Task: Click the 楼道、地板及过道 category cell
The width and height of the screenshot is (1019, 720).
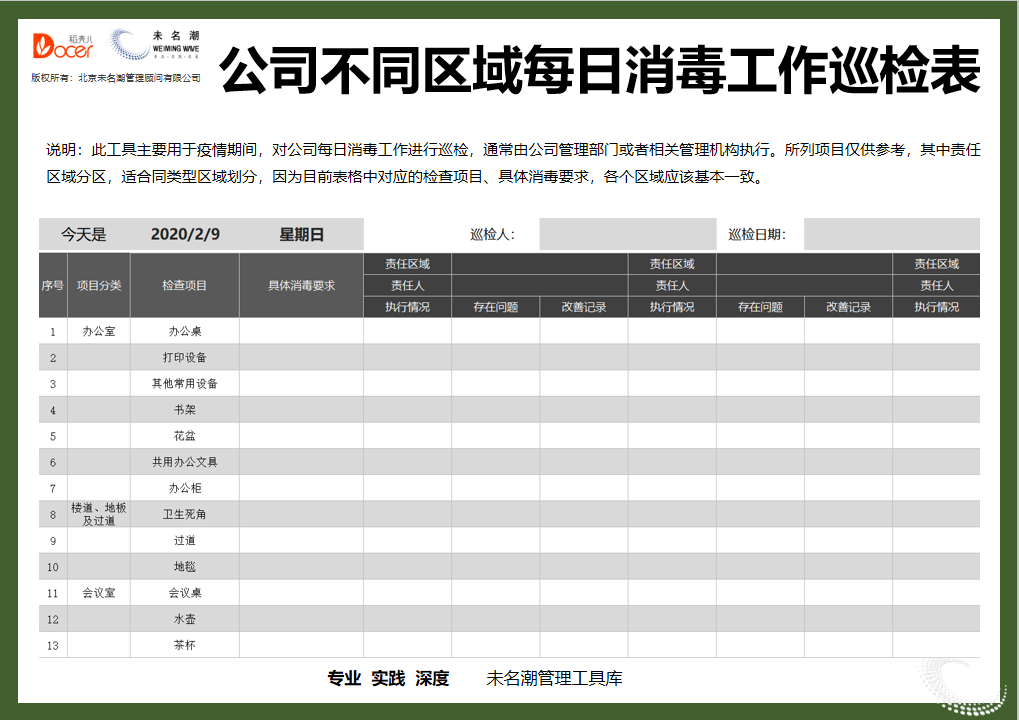Action: [97, 513]
